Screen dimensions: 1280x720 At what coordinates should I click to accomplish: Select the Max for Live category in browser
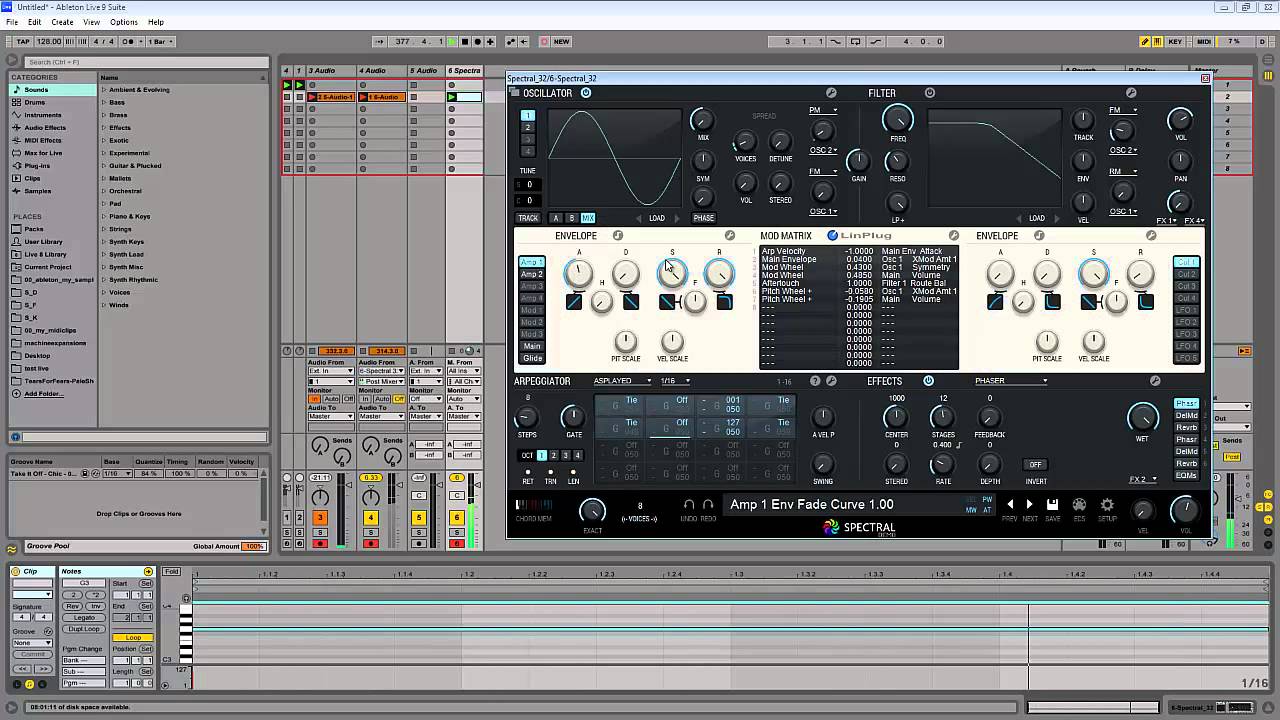tap(54, 153)
